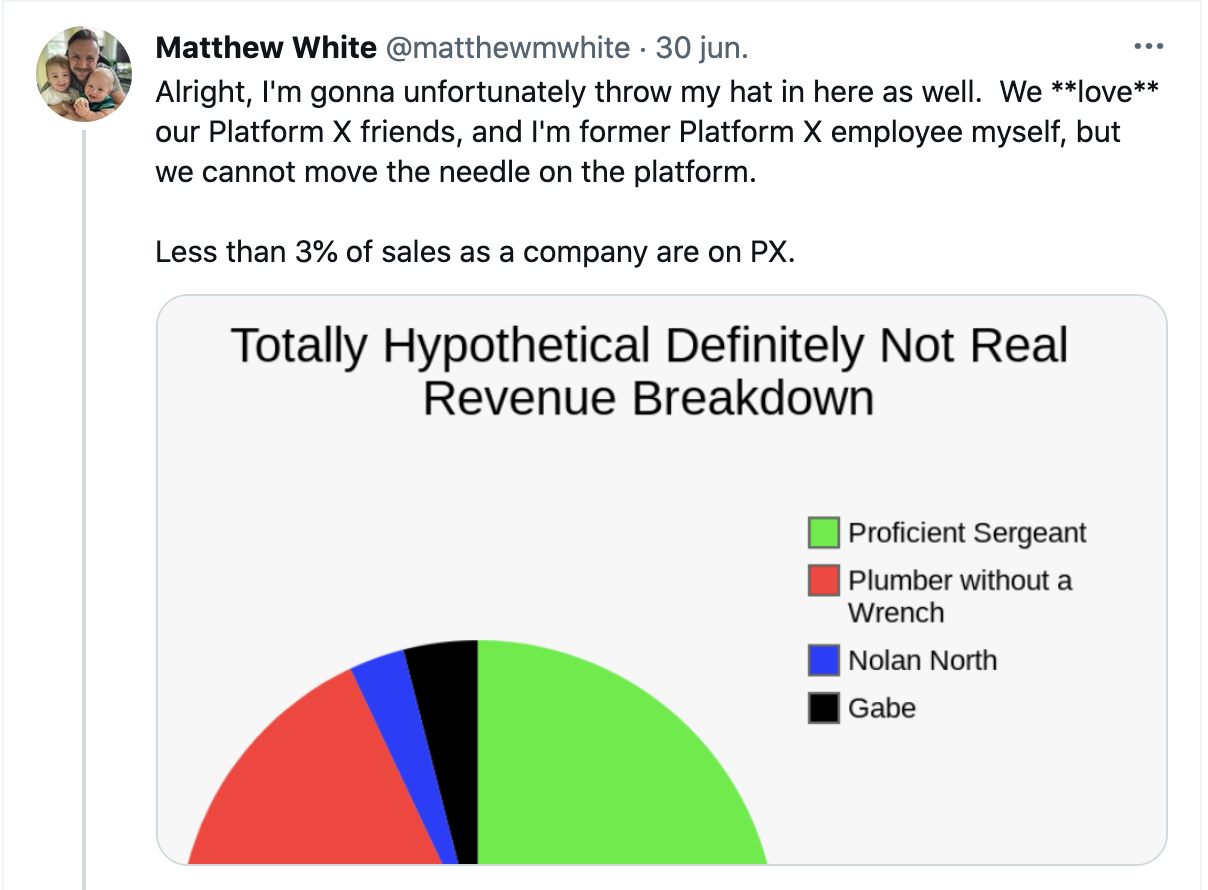1208x890 pixels.
Task: Click the red pie chart slice
Action: tap(320, 780)
